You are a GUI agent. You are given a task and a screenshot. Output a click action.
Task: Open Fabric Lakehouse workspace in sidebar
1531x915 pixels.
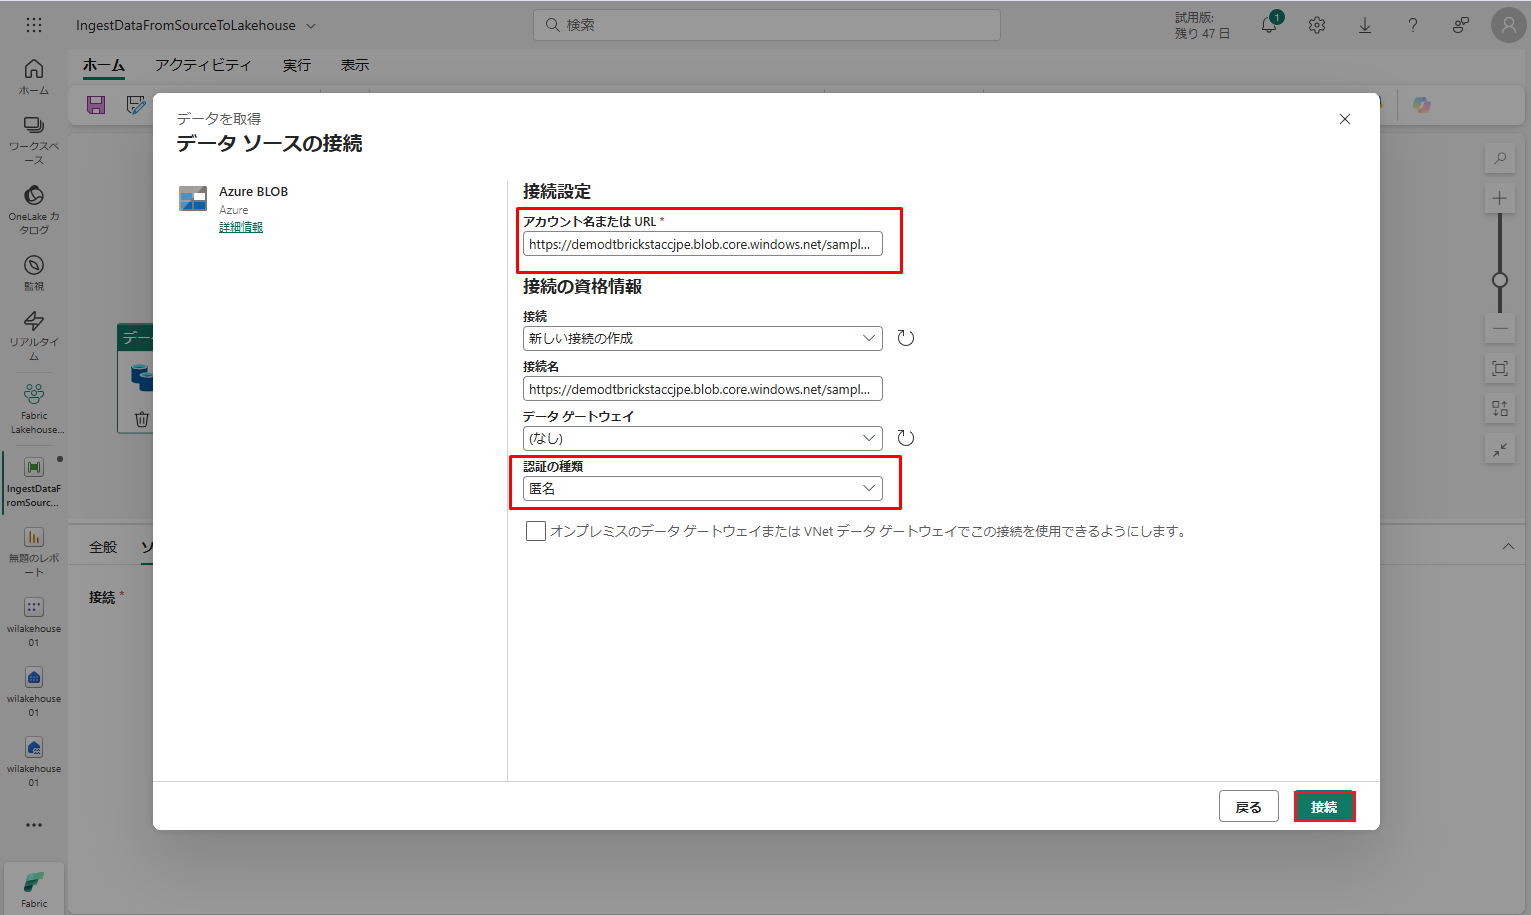pos(34,409)
